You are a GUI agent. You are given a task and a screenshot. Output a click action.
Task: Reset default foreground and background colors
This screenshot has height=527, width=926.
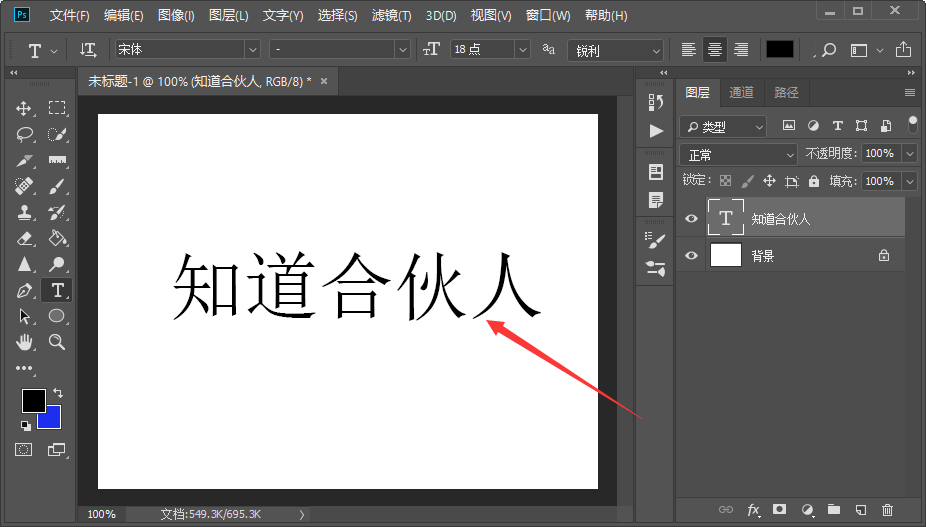25,425
